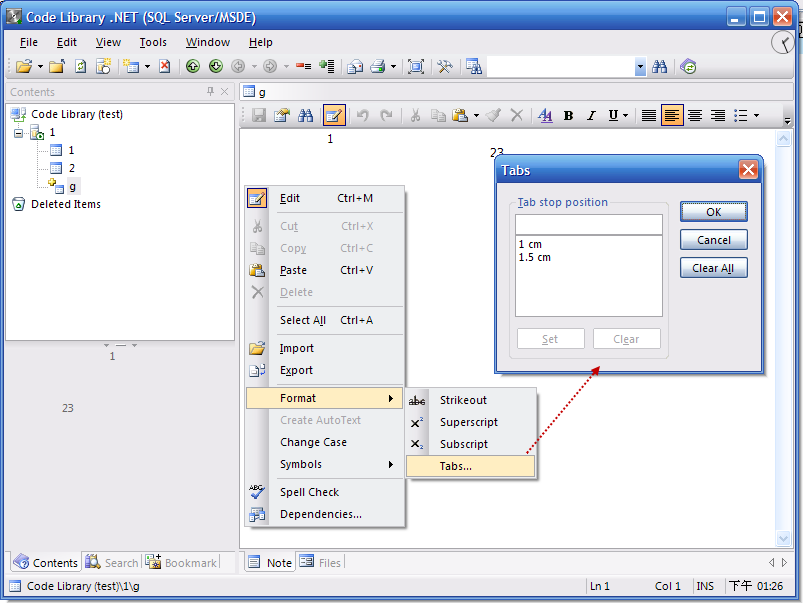Screen dimensions: 803x603
Task: Toggle Underline formatting button
Action: tap(613, 116)
